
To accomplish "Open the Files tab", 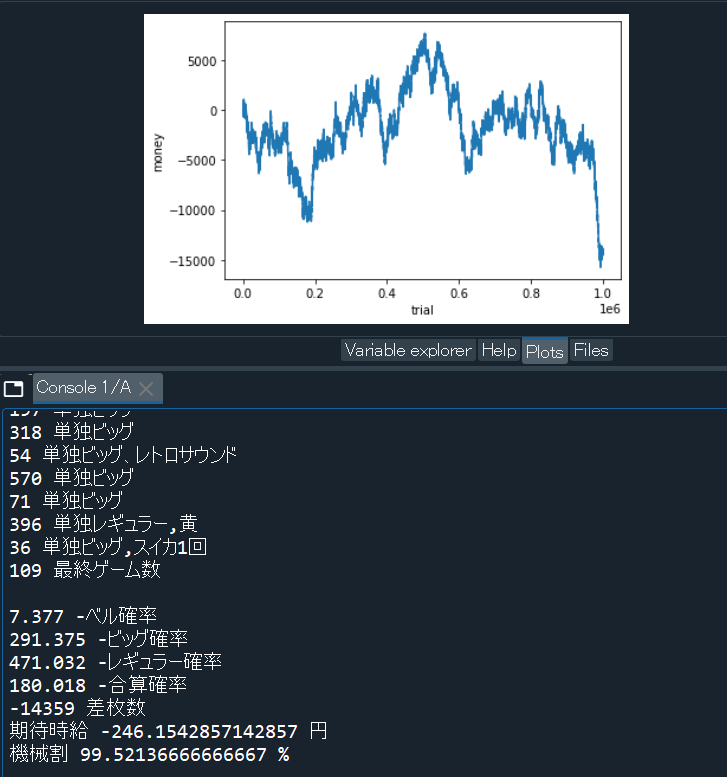I will 591,350.
